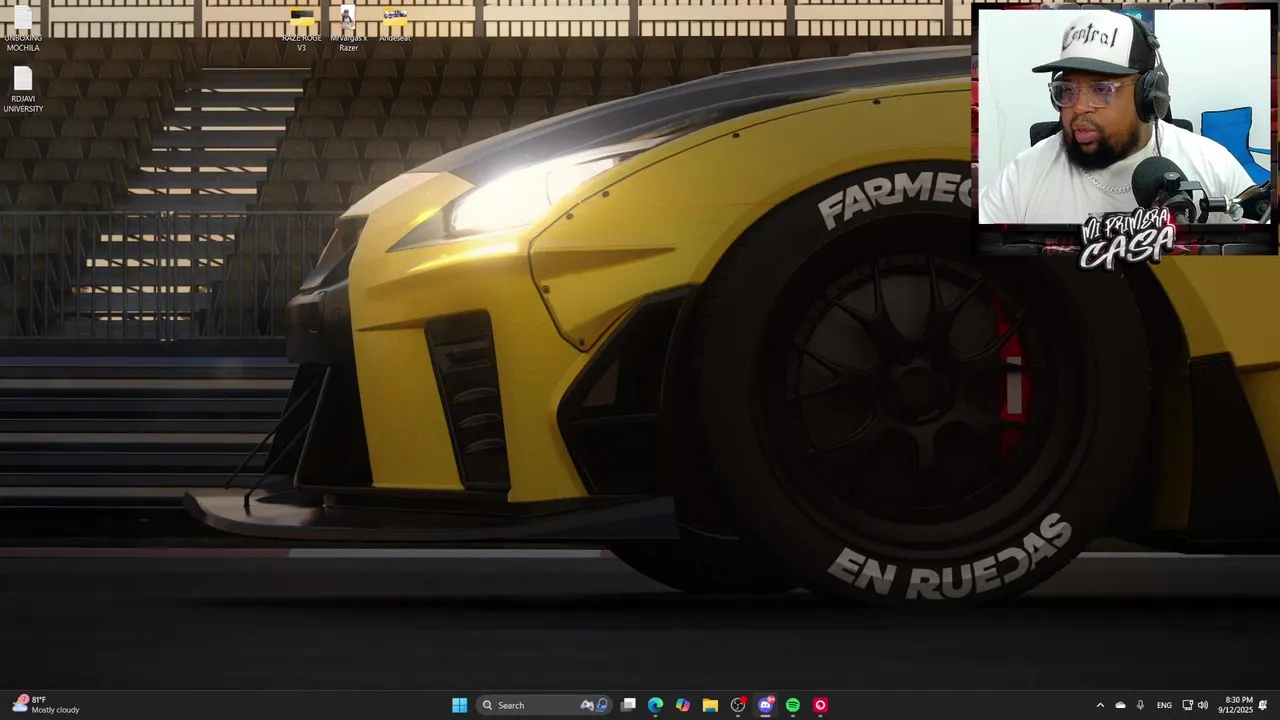Open the OneDrive cloud tray icon

click(1120, 705)
